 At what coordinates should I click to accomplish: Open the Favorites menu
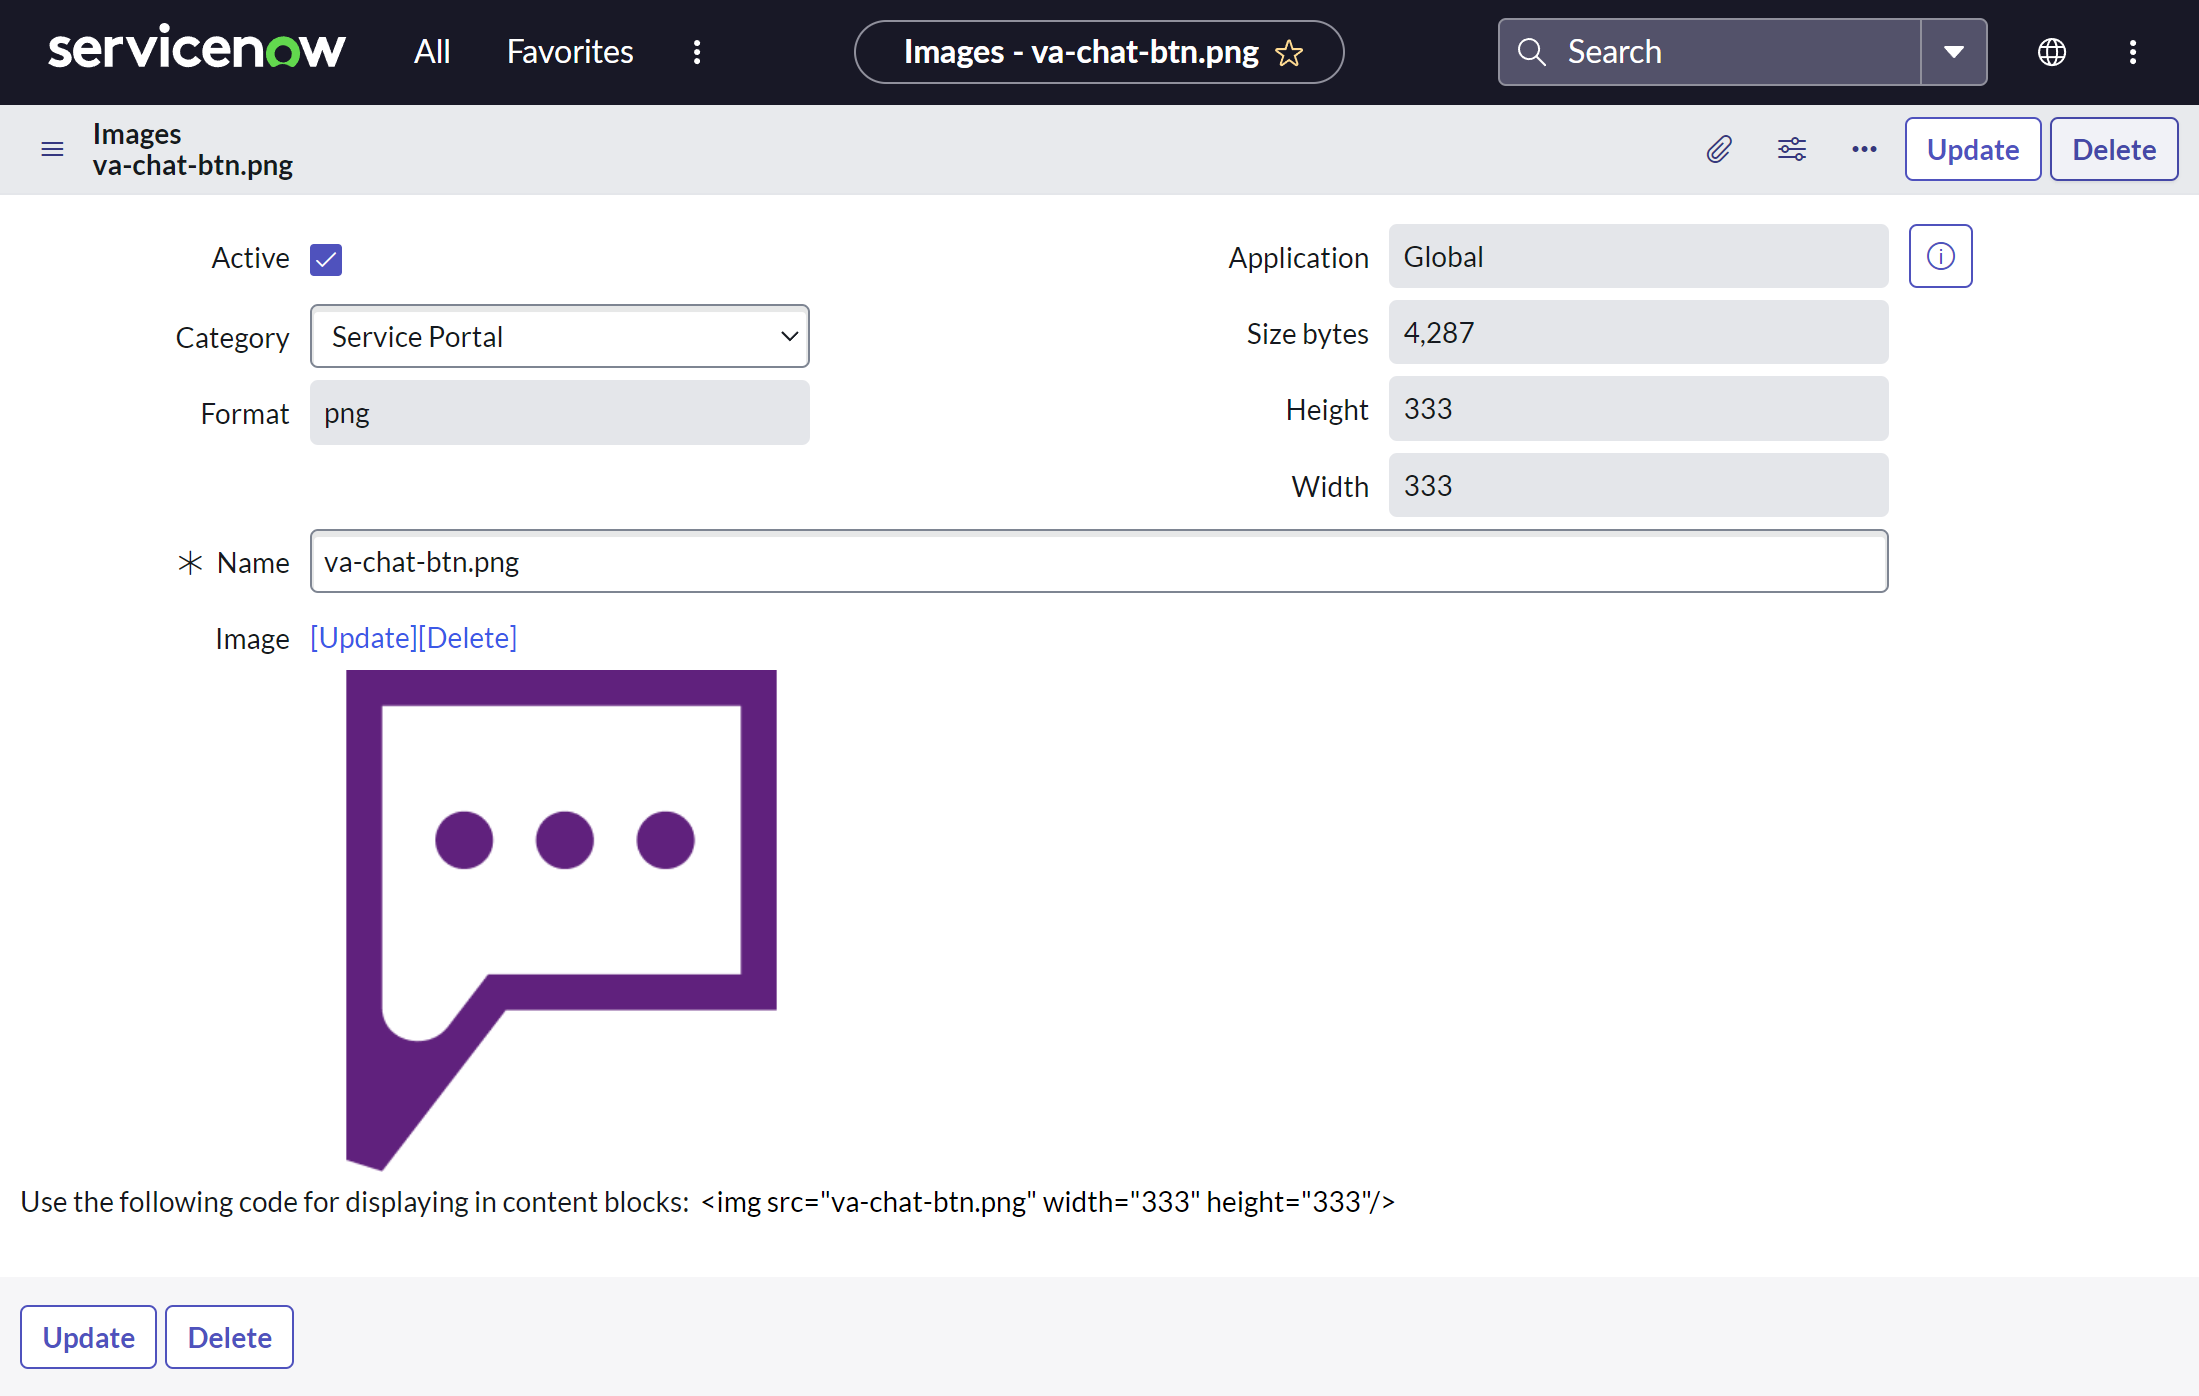(570, 52)
